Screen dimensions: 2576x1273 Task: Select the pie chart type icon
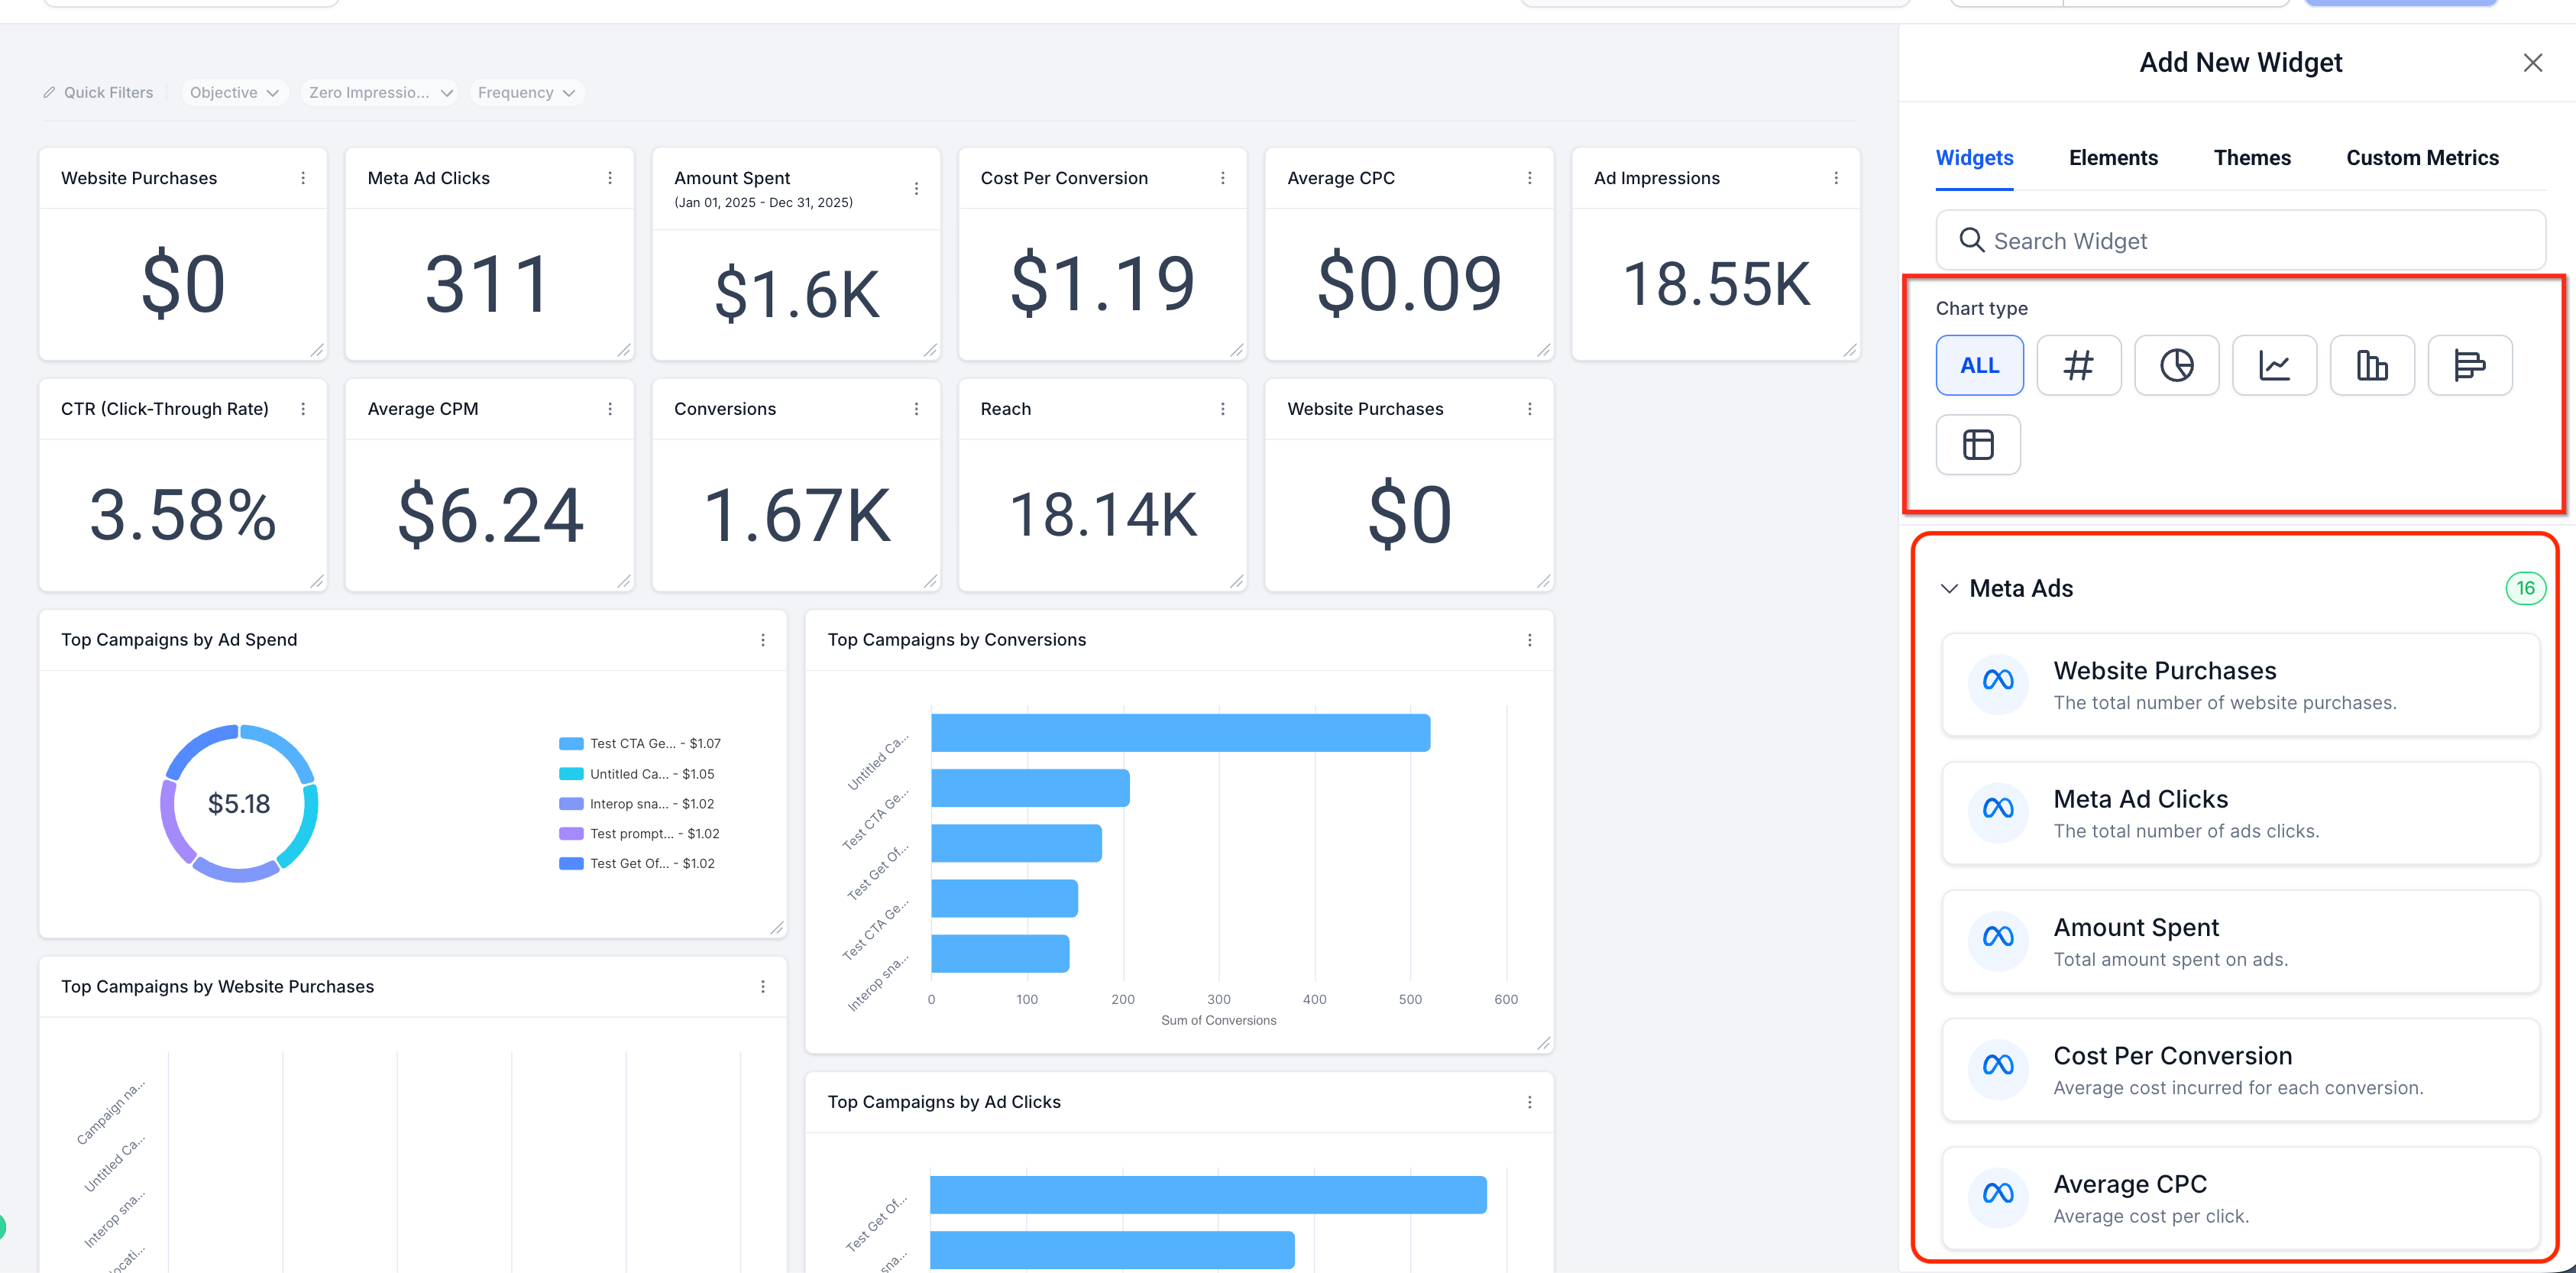[2176, 365]
